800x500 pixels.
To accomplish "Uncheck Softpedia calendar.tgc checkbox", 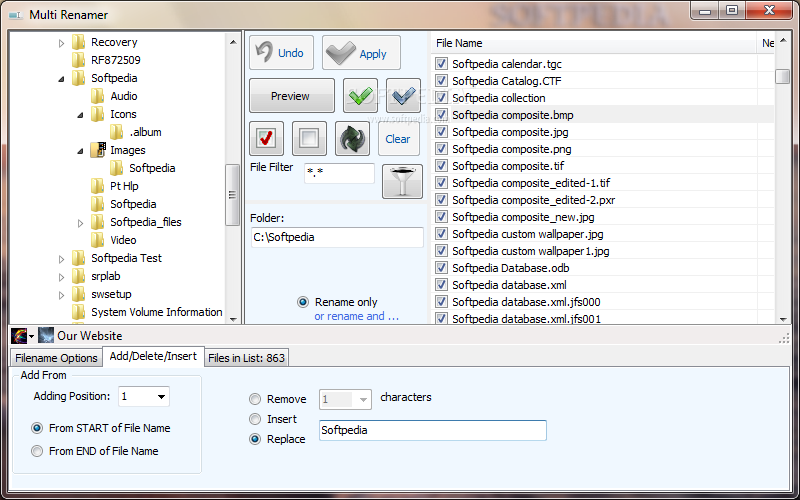I will click(441, 64).
